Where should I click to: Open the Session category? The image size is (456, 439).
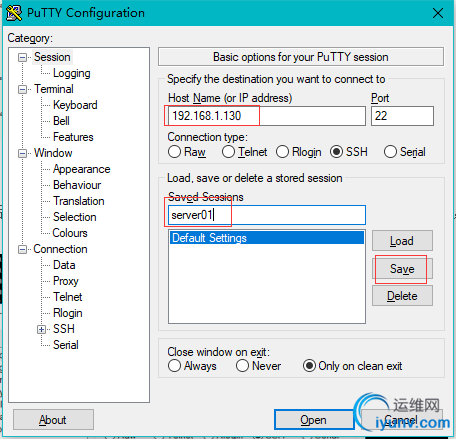click(x=52, y=57)
